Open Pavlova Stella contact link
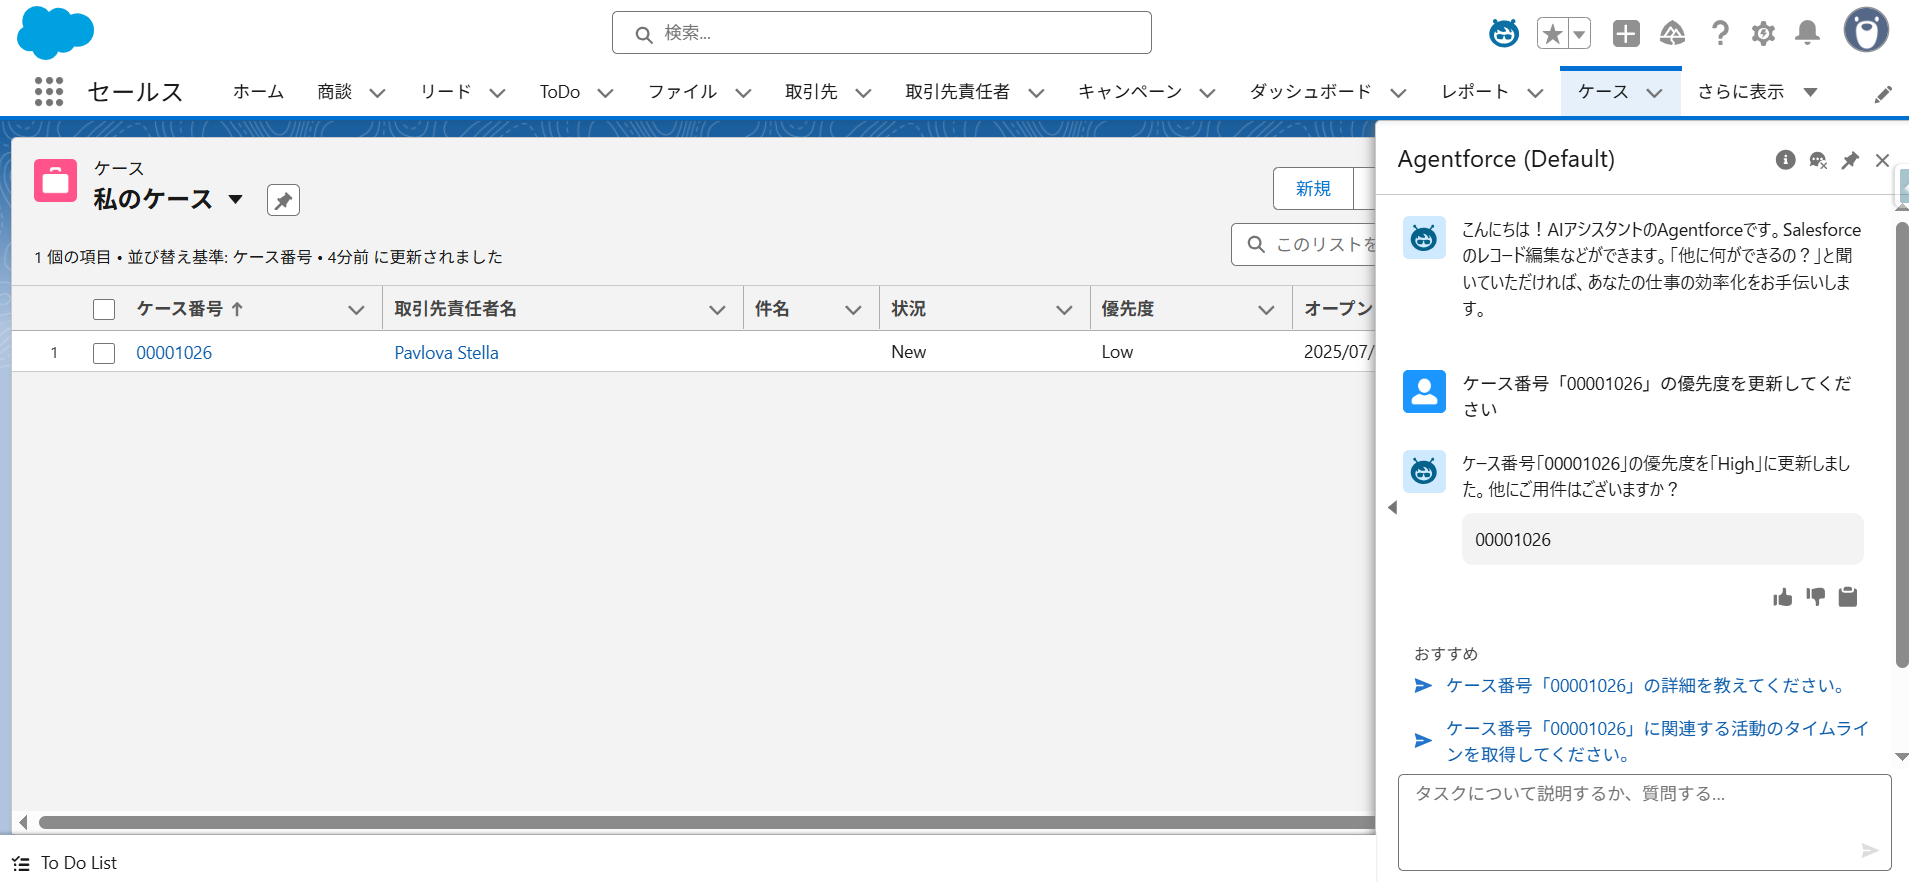1909x882 pixels. tap(446, 353)
